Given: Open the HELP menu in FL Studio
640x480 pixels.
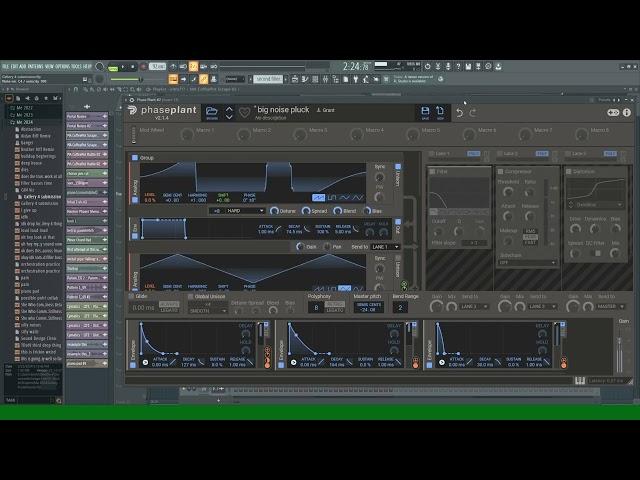Looking at the screenshot, I should coord(87,67).
